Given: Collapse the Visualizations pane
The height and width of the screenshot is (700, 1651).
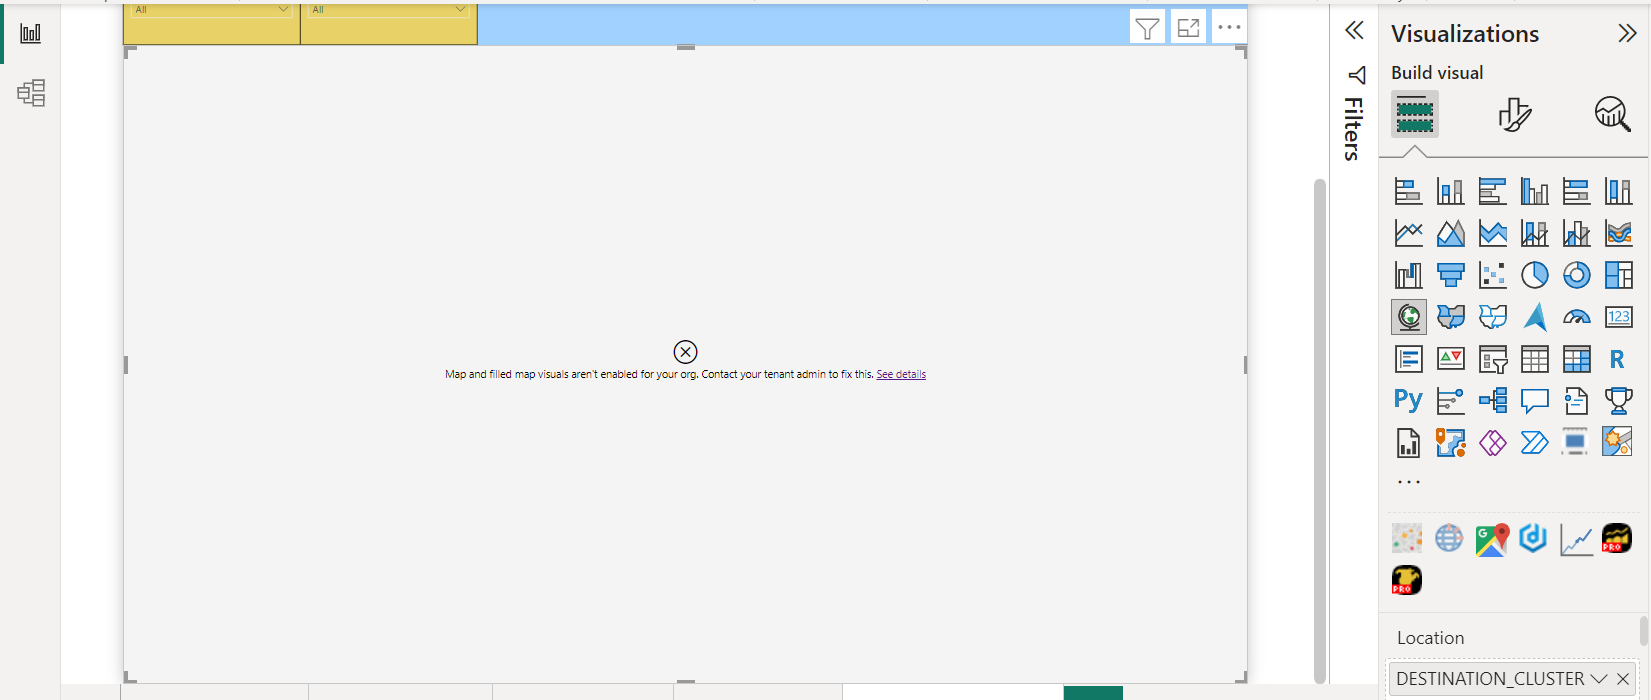Looking at the screenshot, I should [x=1627, y=33].
